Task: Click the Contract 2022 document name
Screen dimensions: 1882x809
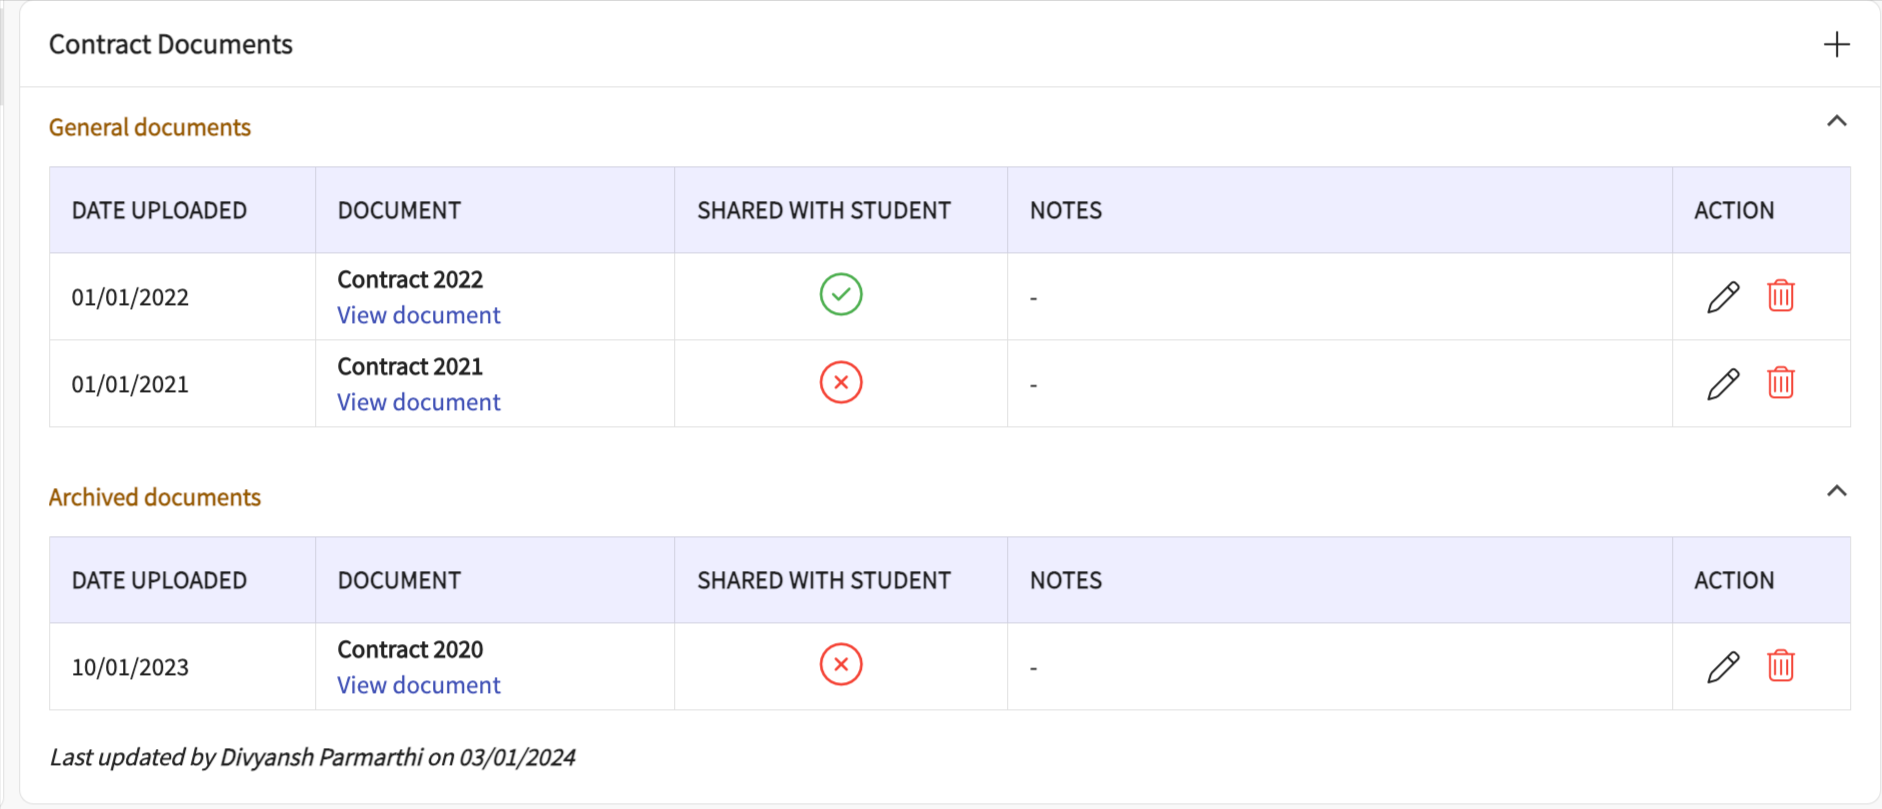Action: tap(410, 279)
